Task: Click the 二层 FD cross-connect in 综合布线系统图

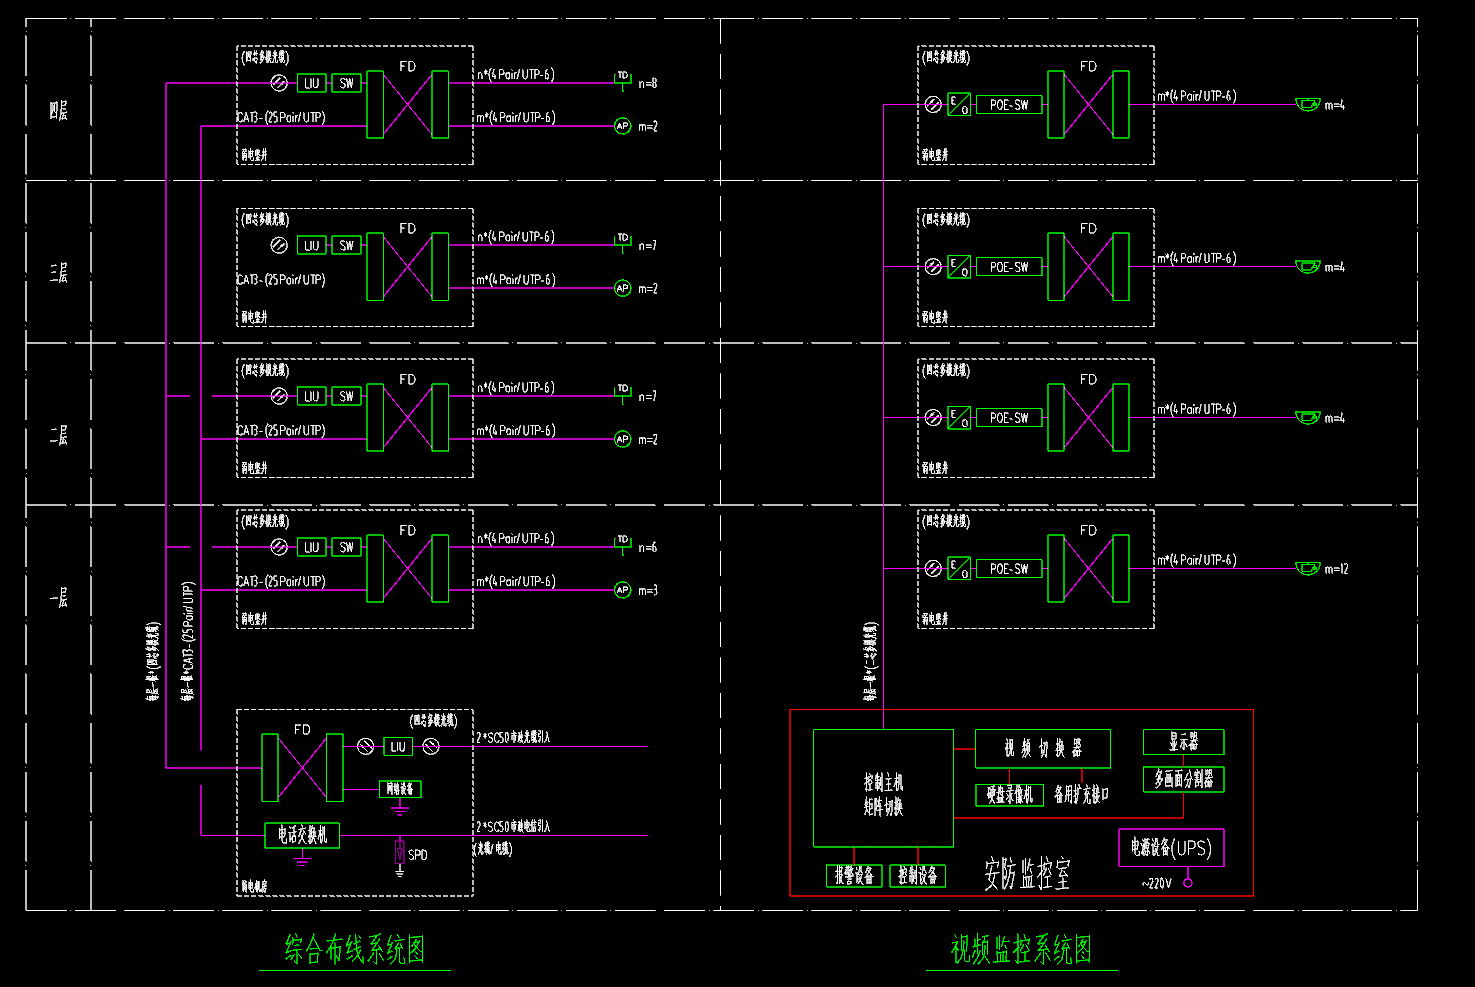Action: [x=408, y=417]
